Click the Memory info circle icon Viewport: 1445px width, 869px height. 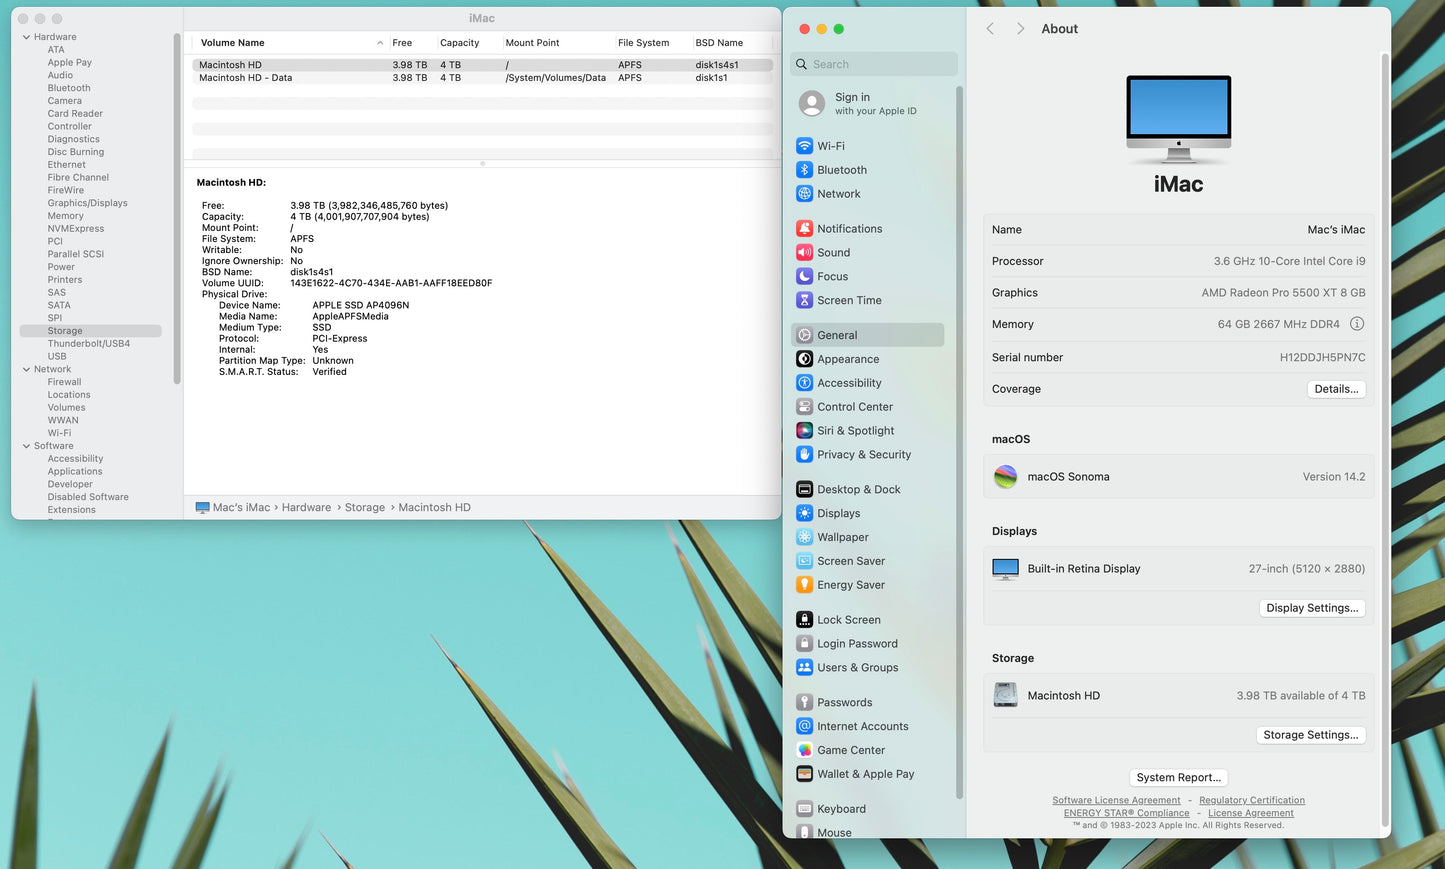pyautogui.click(x=1357, y=324)
